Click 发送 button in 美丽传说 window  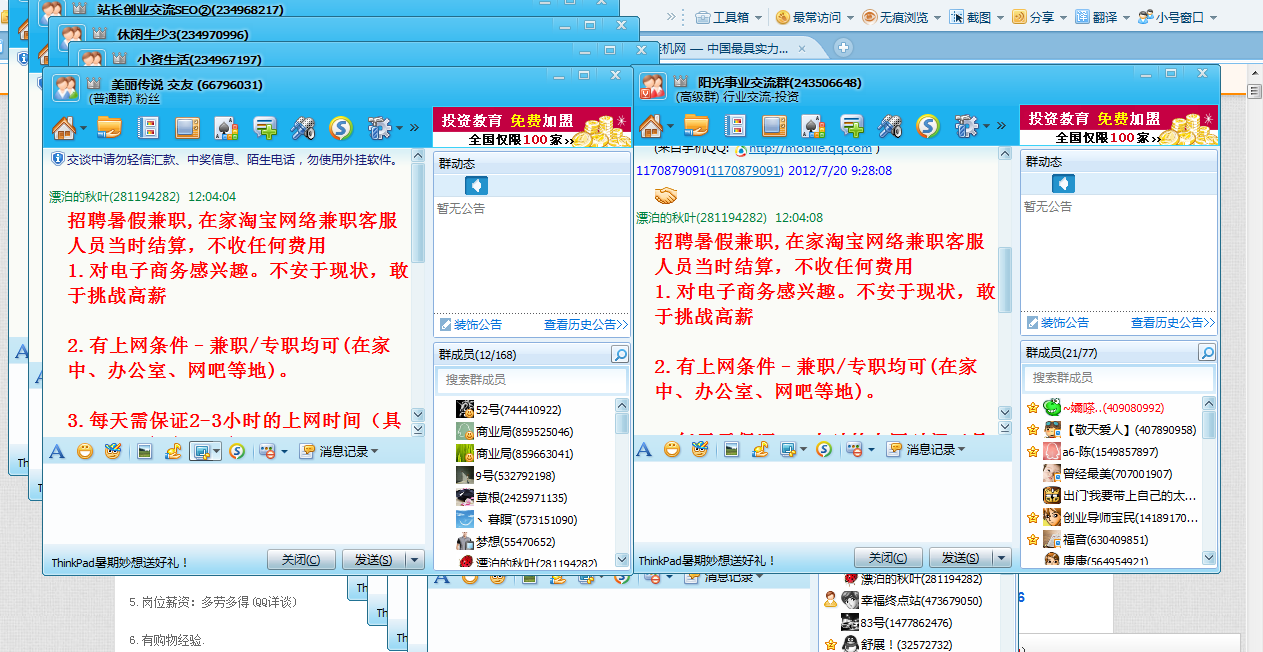click(374, 559)
